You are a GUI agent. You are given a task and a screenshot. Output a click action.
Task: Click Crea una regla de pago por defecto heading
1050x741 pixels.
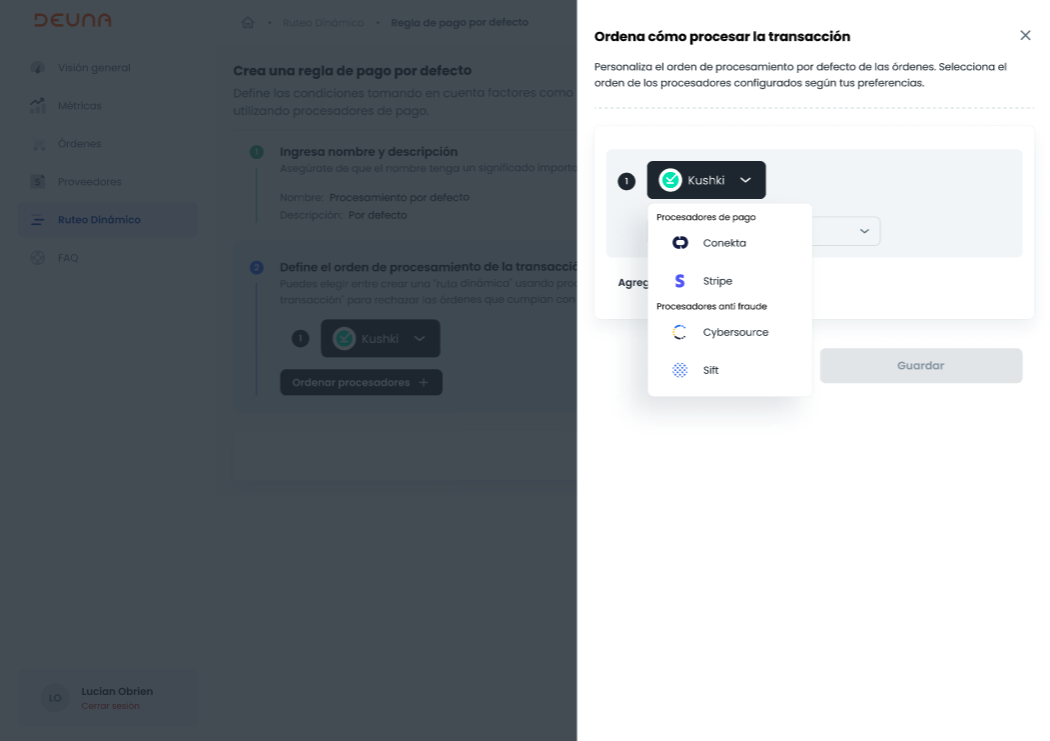pyautogui.click(x=352, y=70)
